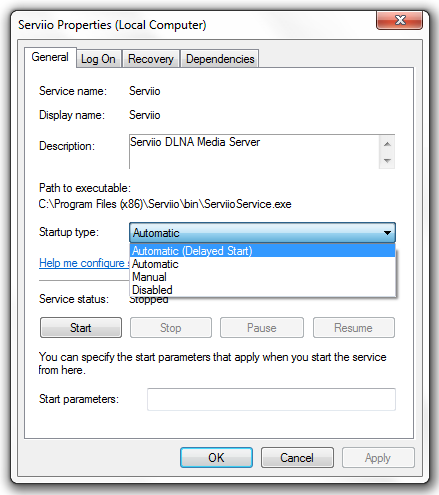Click the greyed-out Apply button

click(378, 458)
